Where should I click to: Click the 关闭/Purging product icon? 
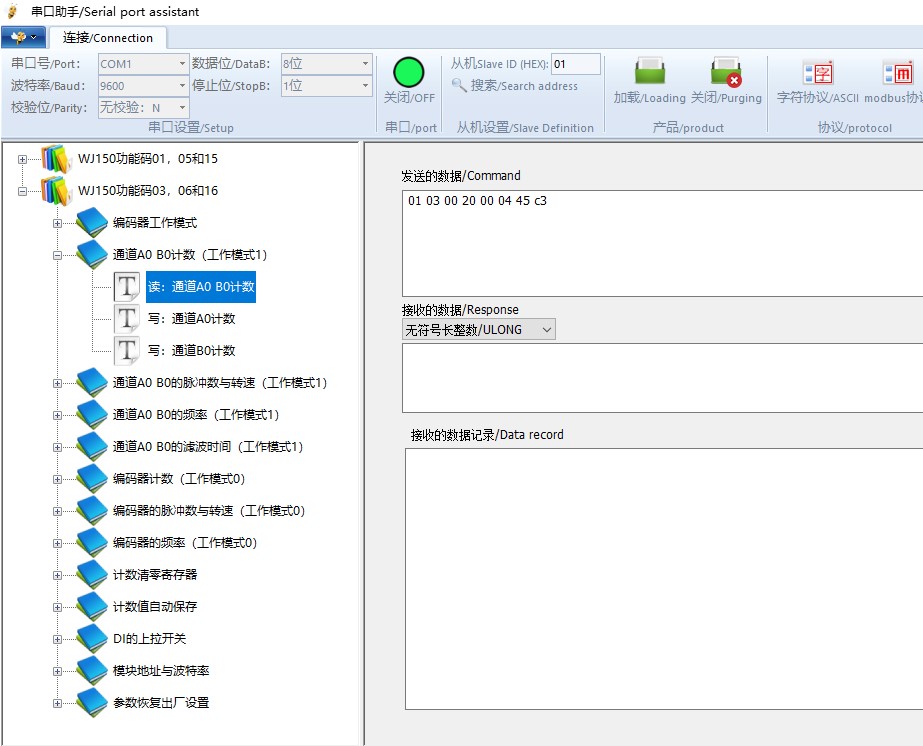coord(724,73)
